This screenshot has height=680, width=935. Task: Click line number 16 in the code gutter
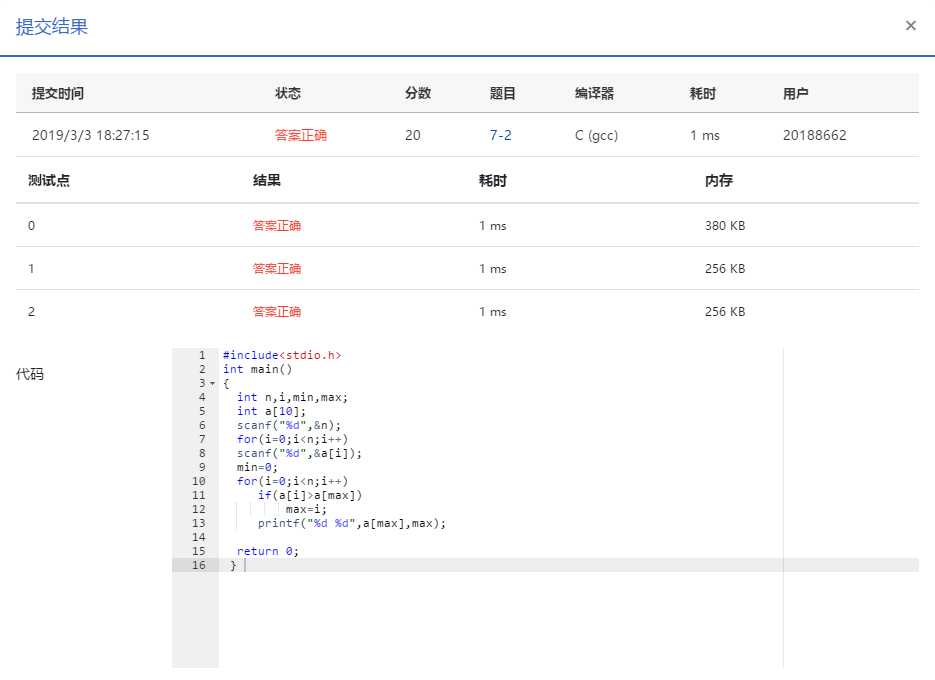[199, 565]
